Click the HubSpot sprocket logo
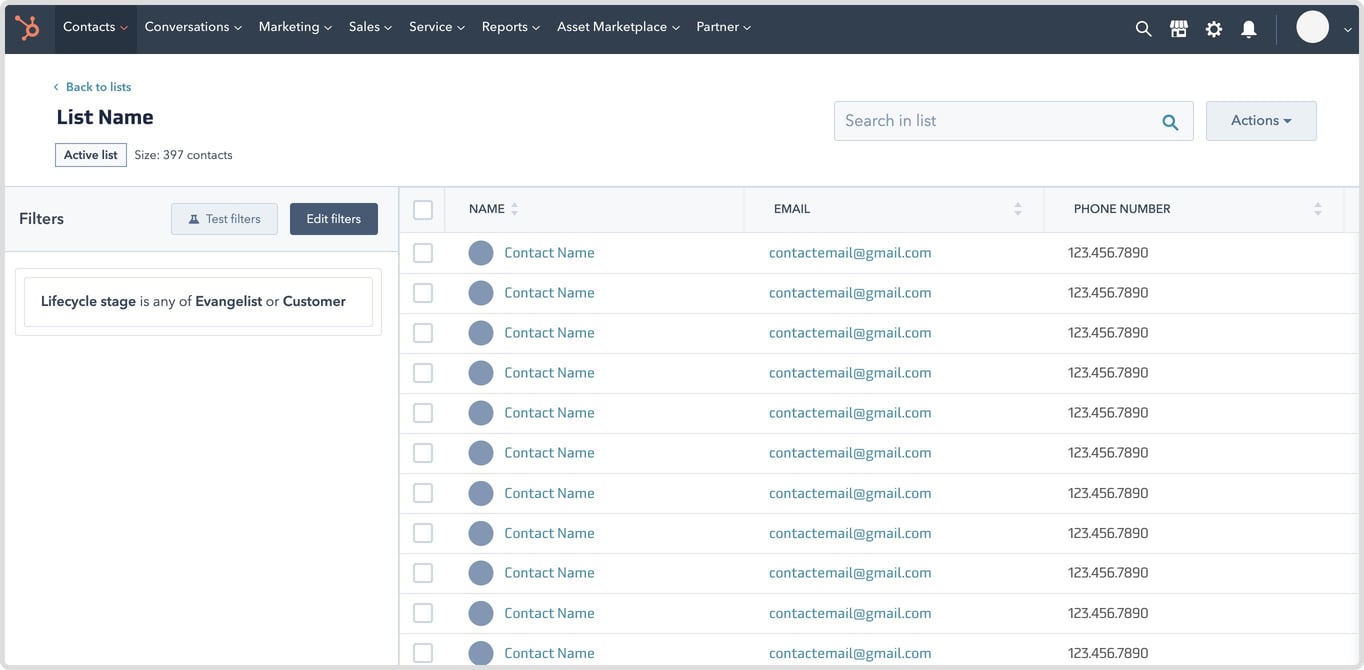Image resolution: width=1364 pixels, height=670 pixels. pos(28,27)
